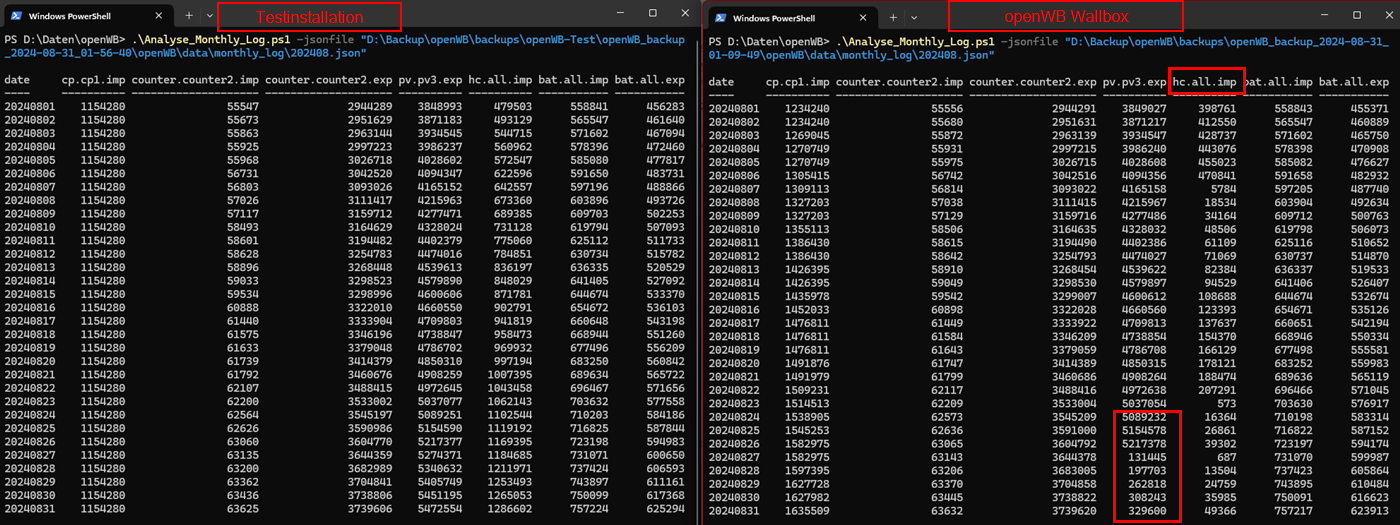The width and height of the screenshot is (1400, 525).
Task: Click the red Testinstallation annotation label
Action: (x=309, y=16)
